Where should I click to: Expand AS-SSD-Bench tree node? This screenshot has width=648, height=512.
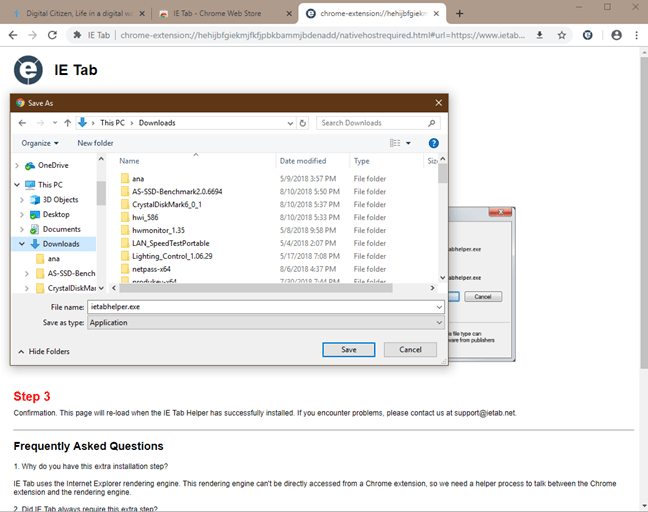tap(27, 274)
